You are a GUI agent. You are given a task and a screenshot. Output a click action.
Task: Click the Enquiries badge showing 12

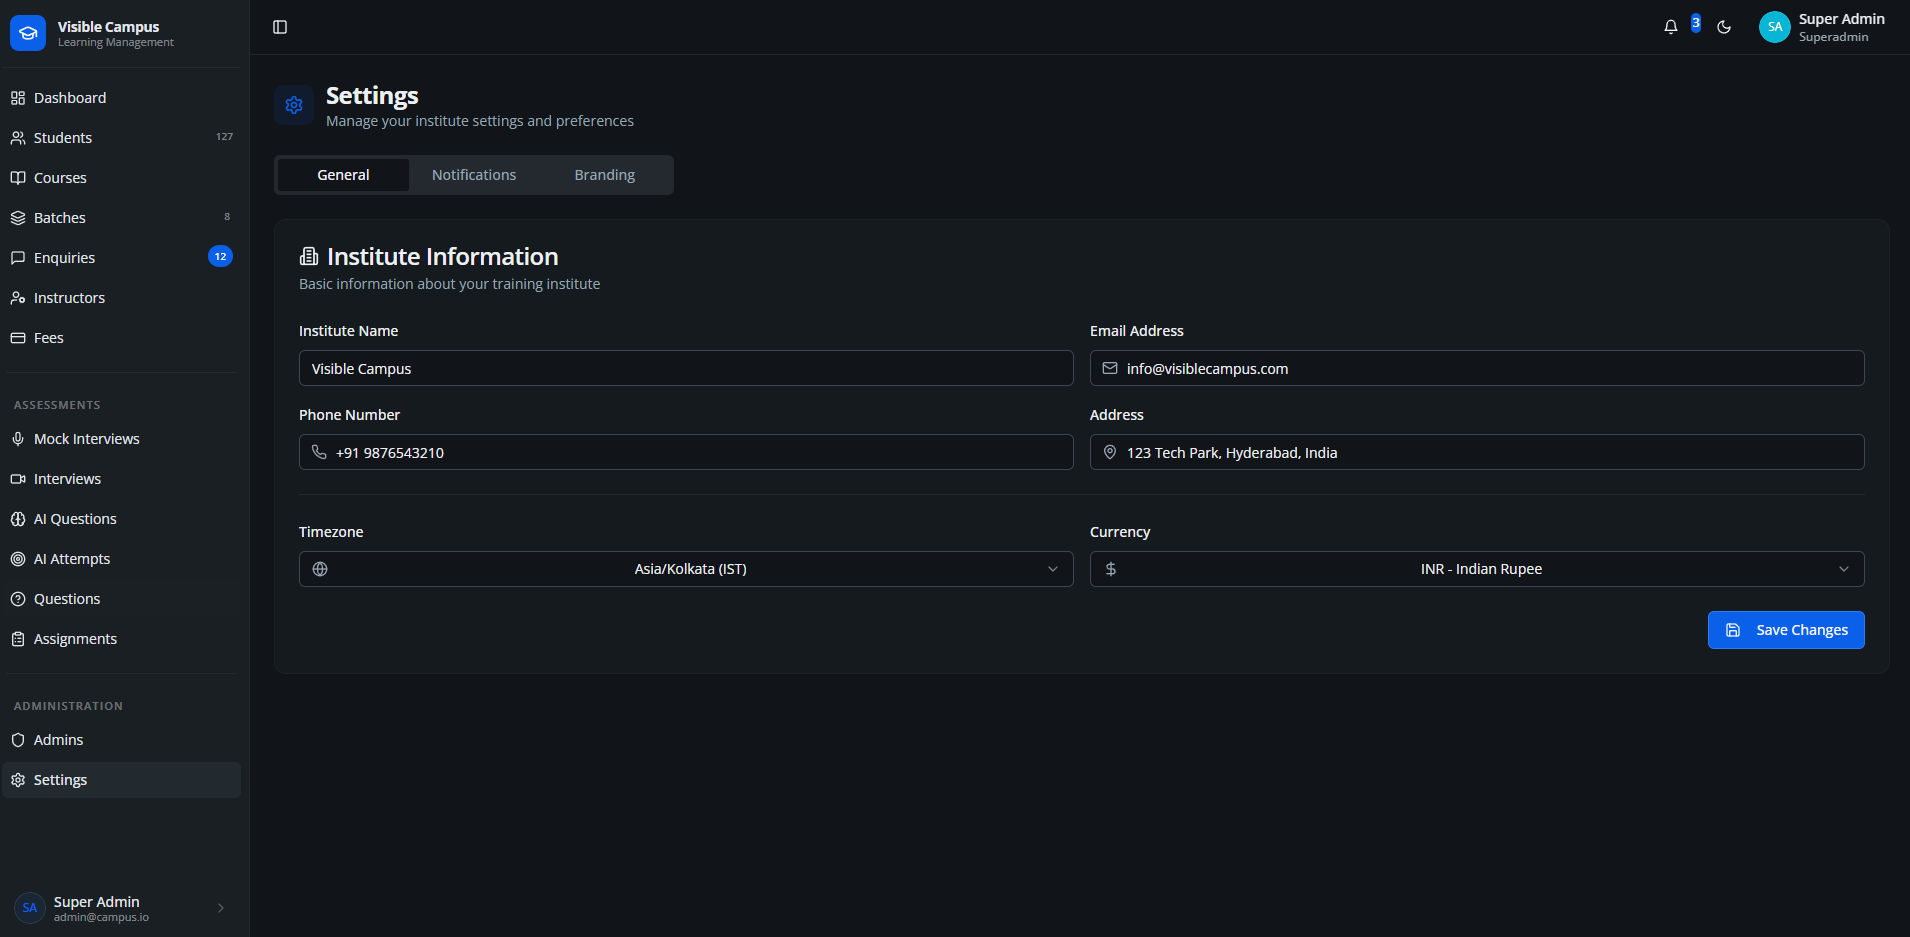pos(219,256)
